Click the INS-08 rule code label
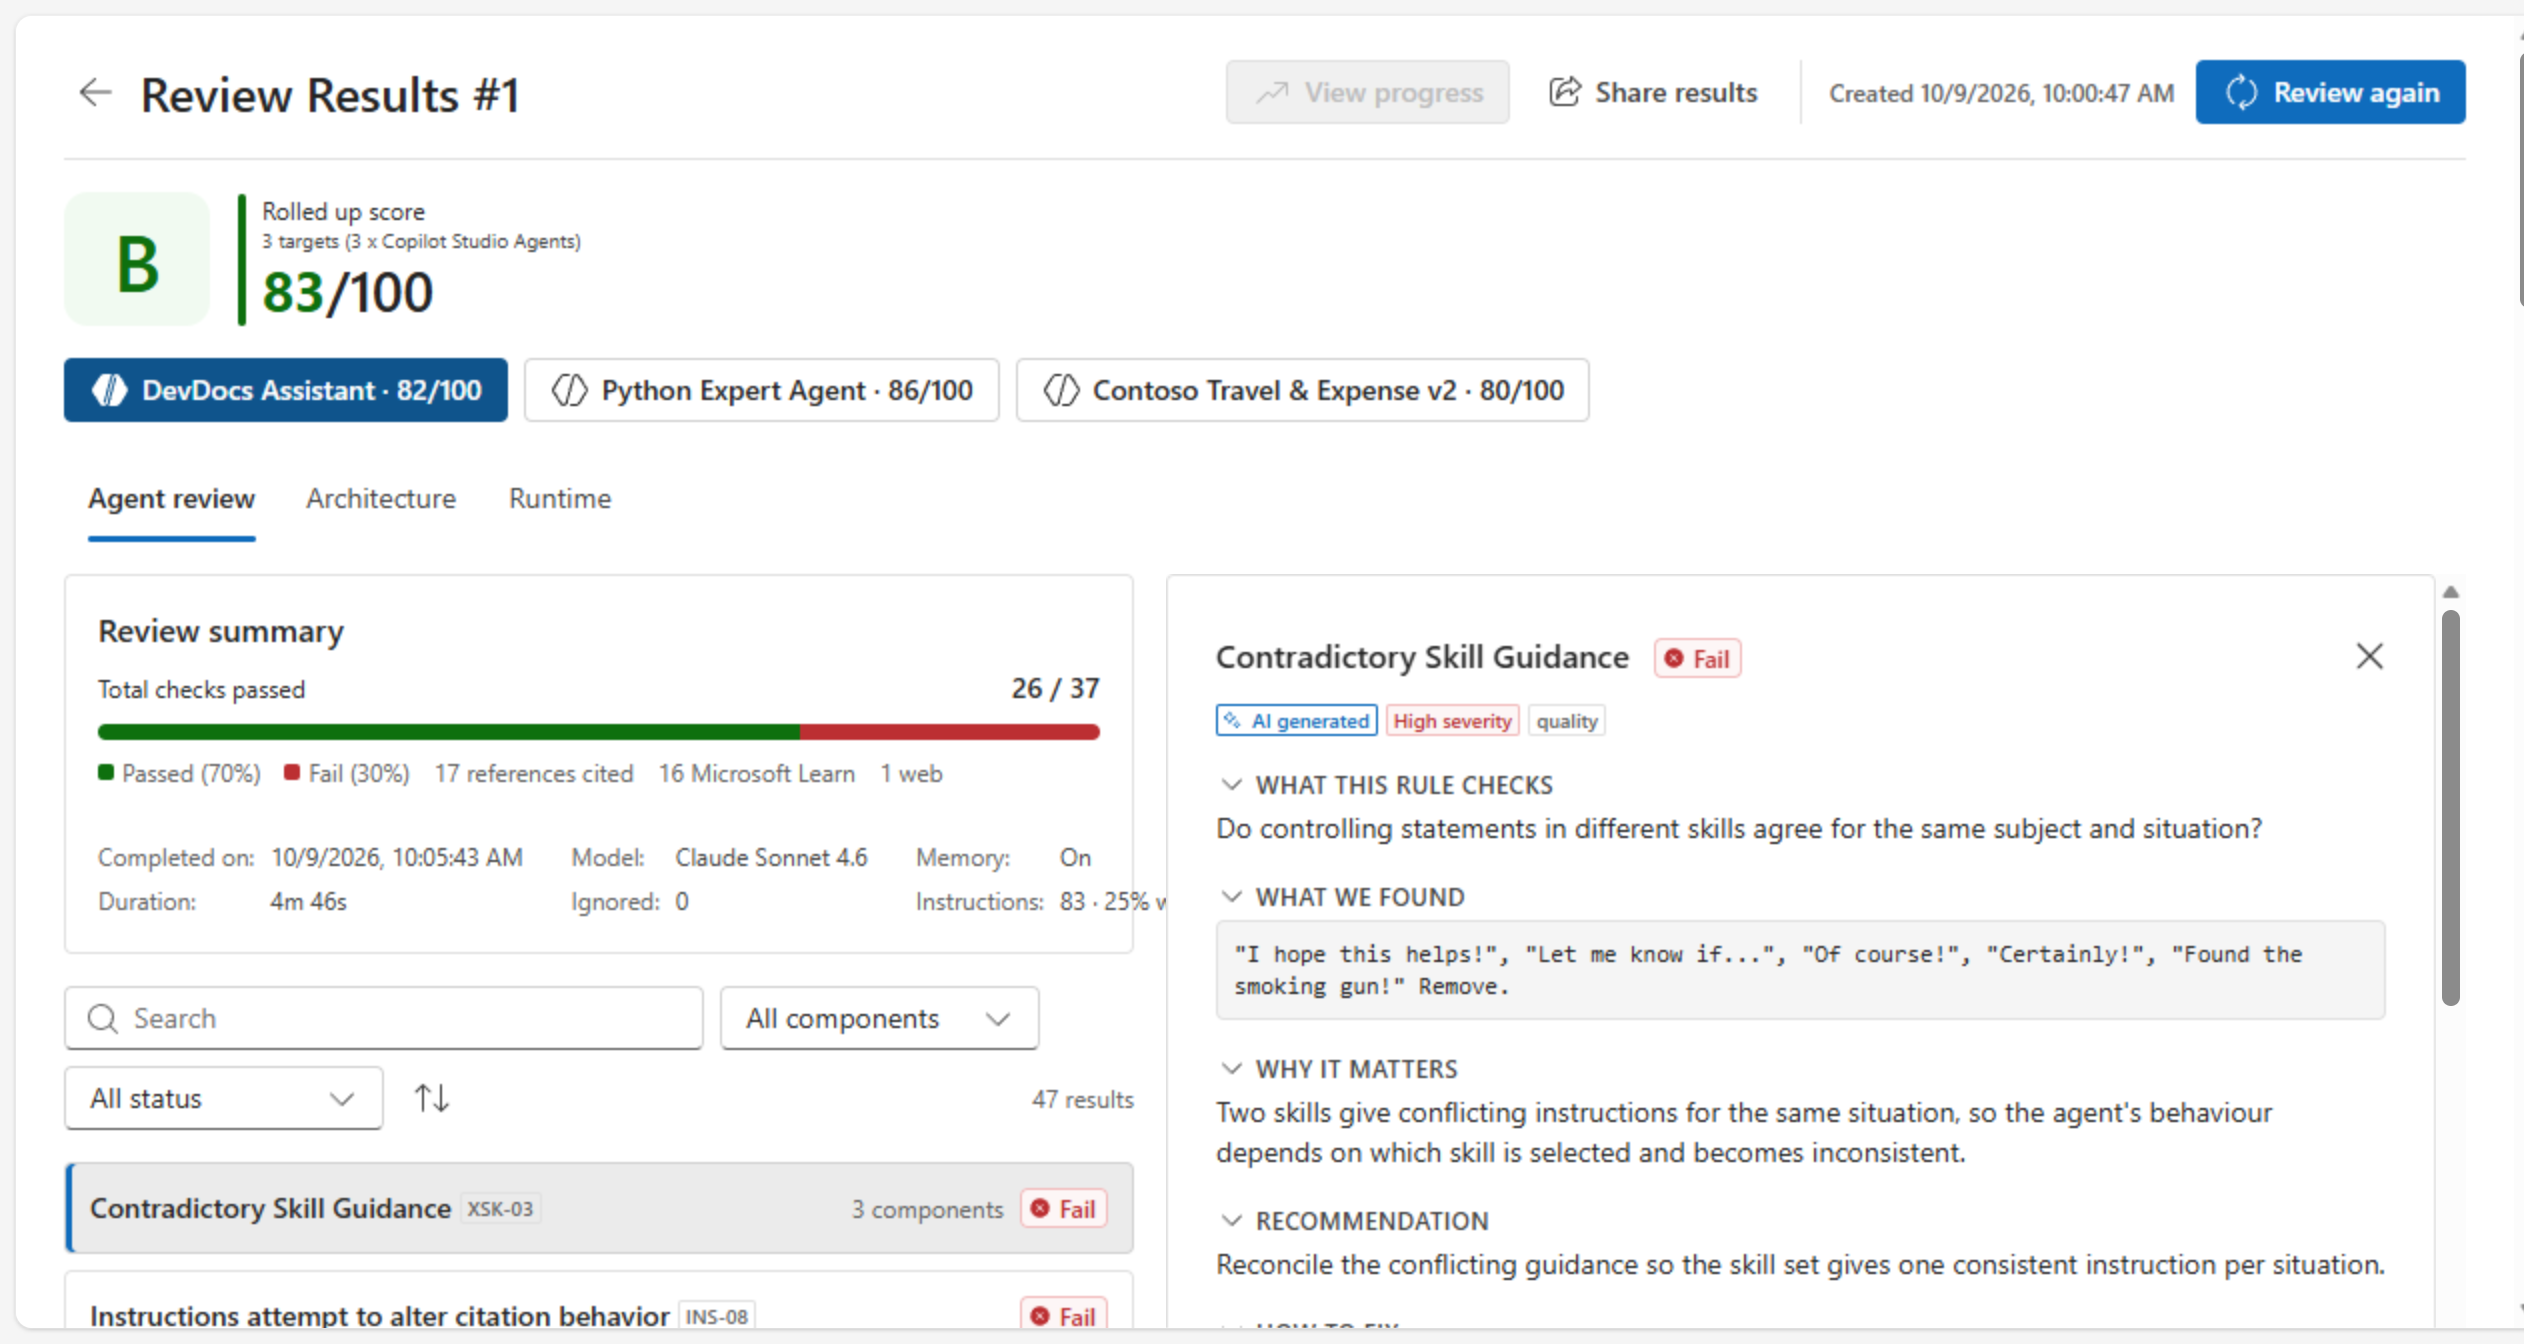2524x1344 pixels. pyautogui.click(x=716, y=1316)
